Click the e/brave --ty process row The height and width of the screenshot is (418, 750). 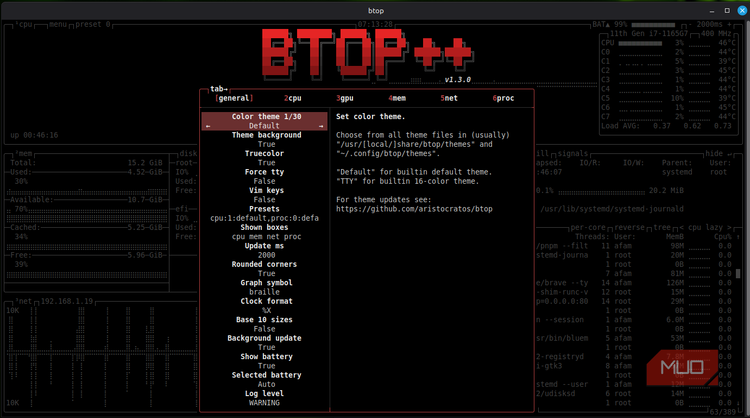pos(634,283)
